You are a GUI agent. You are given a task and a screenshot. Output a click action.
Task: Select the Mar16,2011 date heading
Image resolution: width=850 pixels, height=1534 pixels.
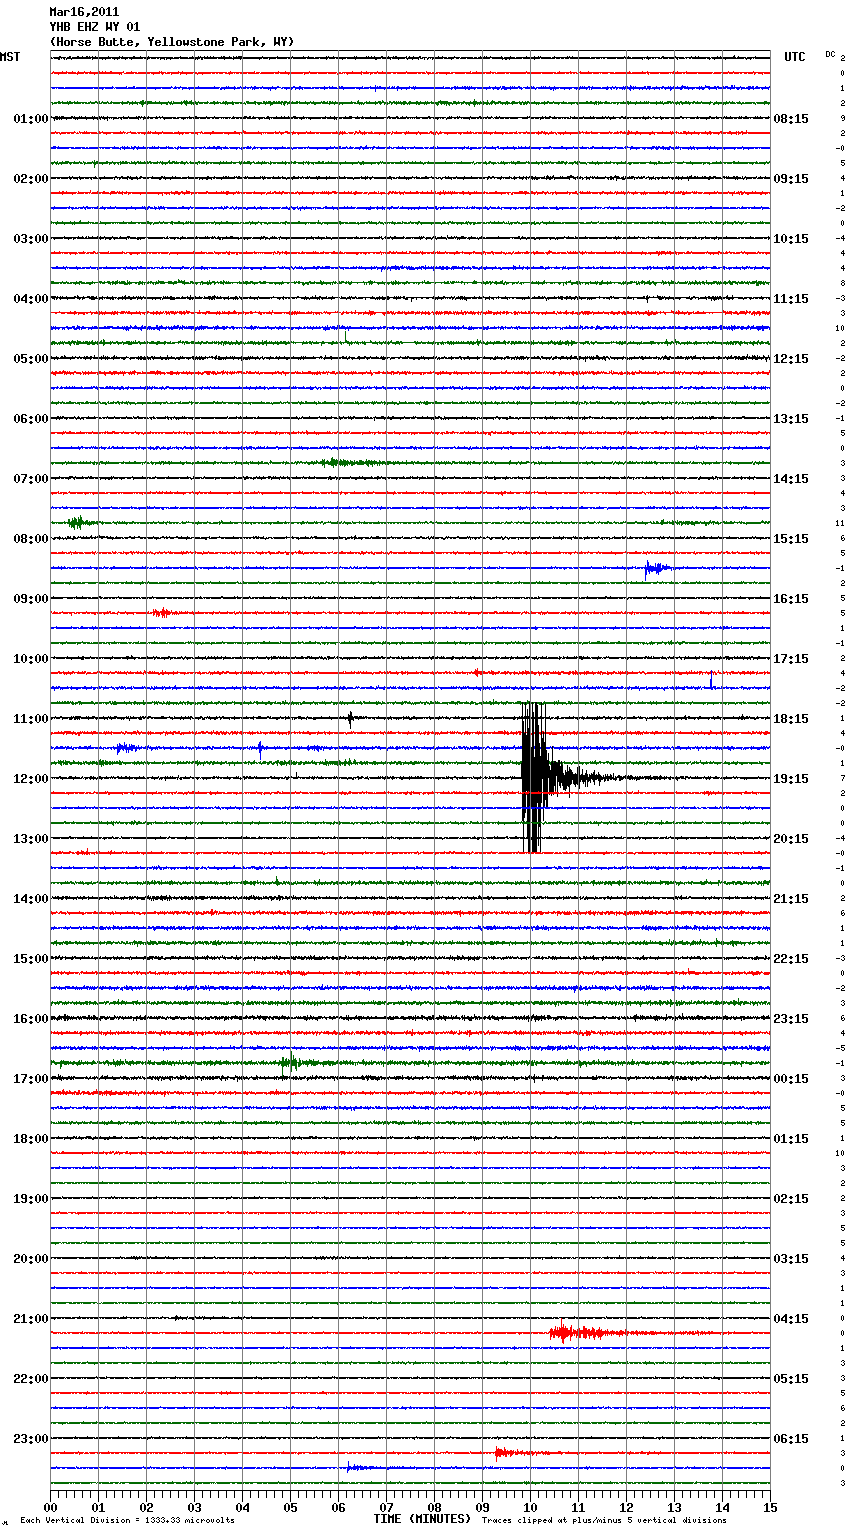(x=84, y=12)
